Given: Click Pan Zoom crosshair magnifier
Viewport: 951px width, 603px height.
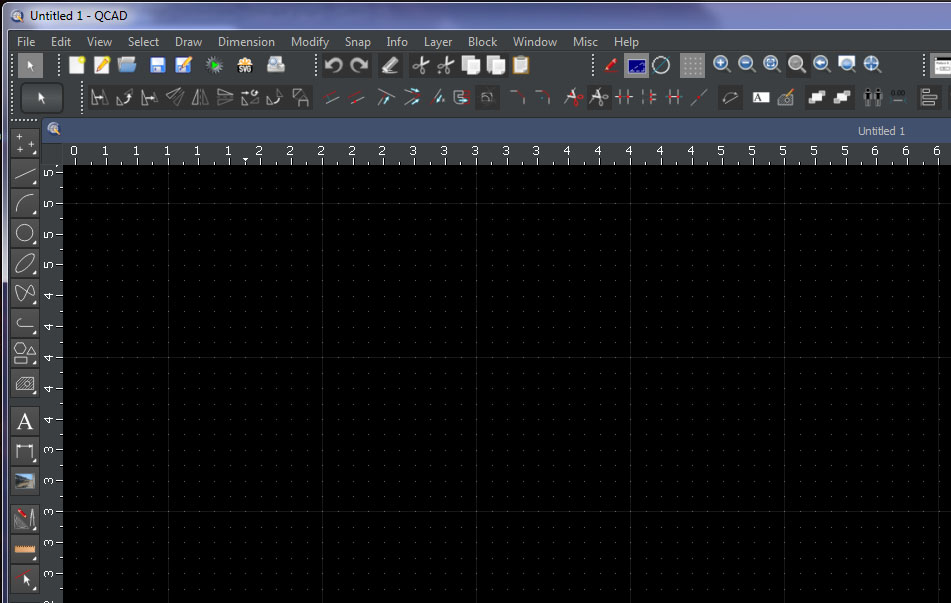Looking at the screenshot, I should tap(872, 64).
